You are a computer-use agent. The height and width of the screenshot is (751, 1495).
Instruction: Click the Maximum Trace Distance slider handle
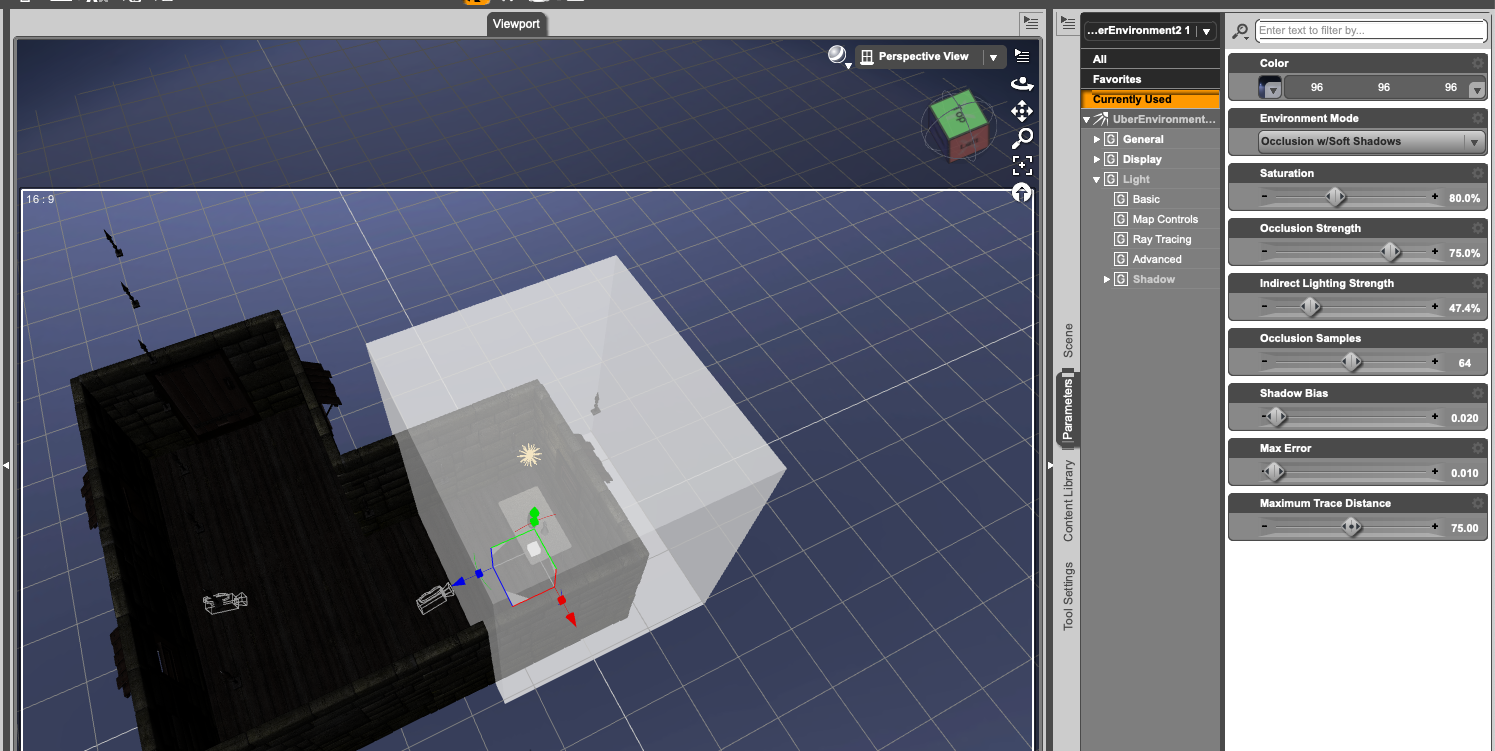(1352, 527)
